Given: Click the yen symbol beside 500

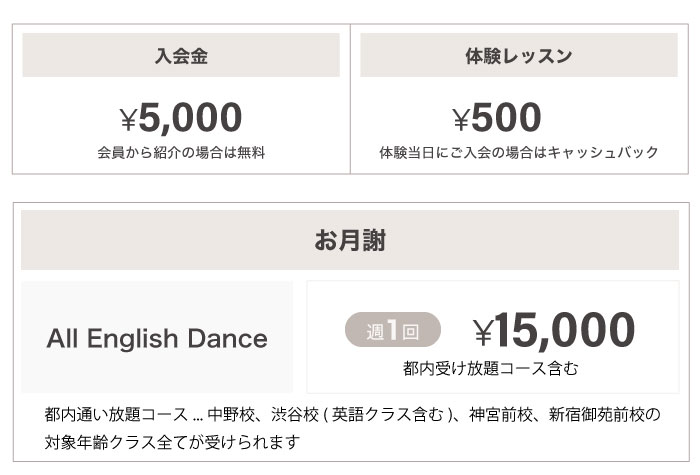Looking at the screenshot, I should (461, 120).
